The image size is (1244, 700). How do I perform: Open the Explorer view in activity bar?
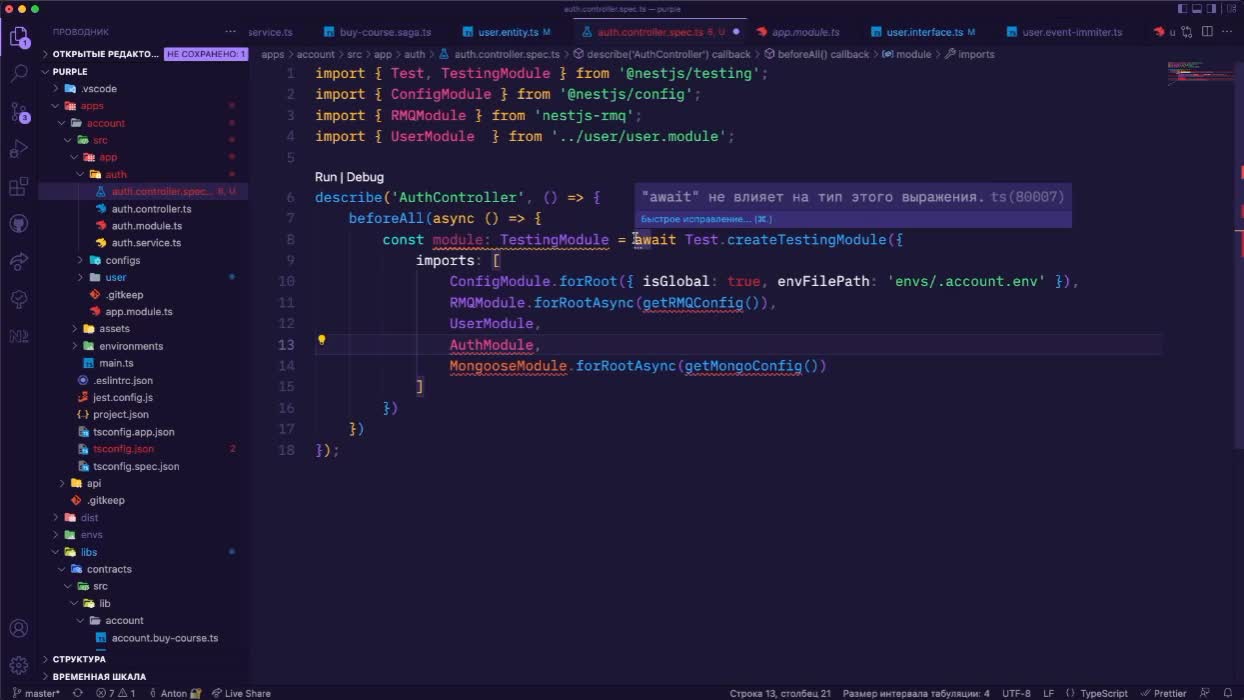coord(19,38)
